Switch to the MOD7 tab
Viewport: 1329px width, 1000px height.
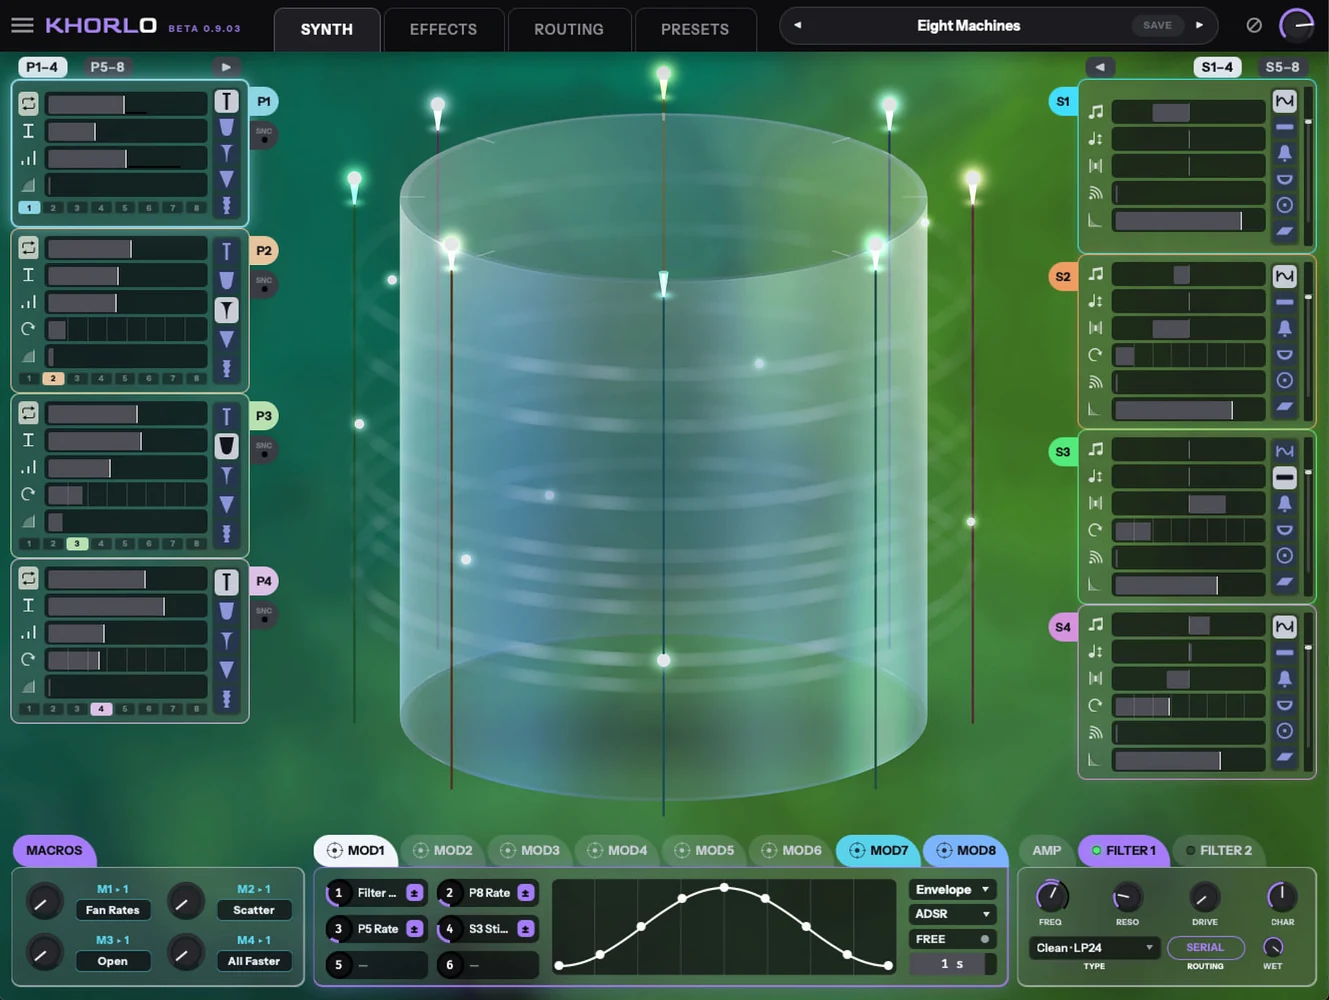click(878, 851)
